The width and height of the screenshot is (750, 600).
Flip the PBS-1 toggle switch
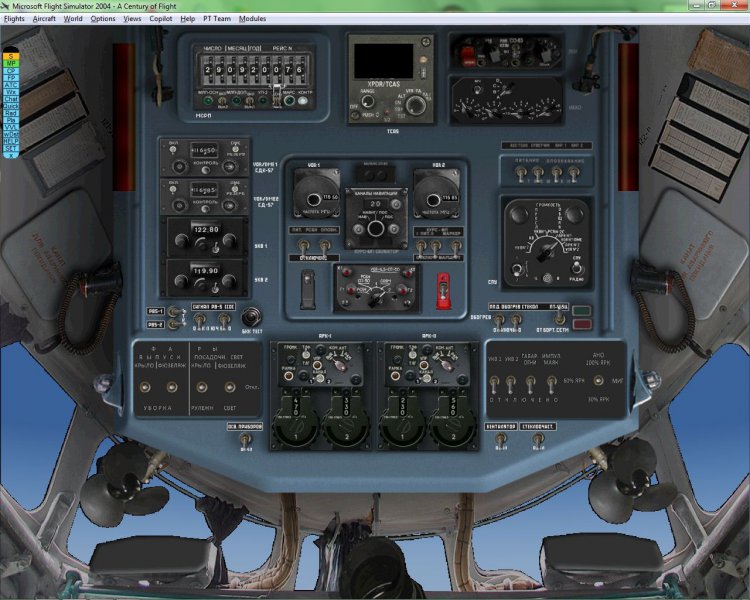click(175, 312)
